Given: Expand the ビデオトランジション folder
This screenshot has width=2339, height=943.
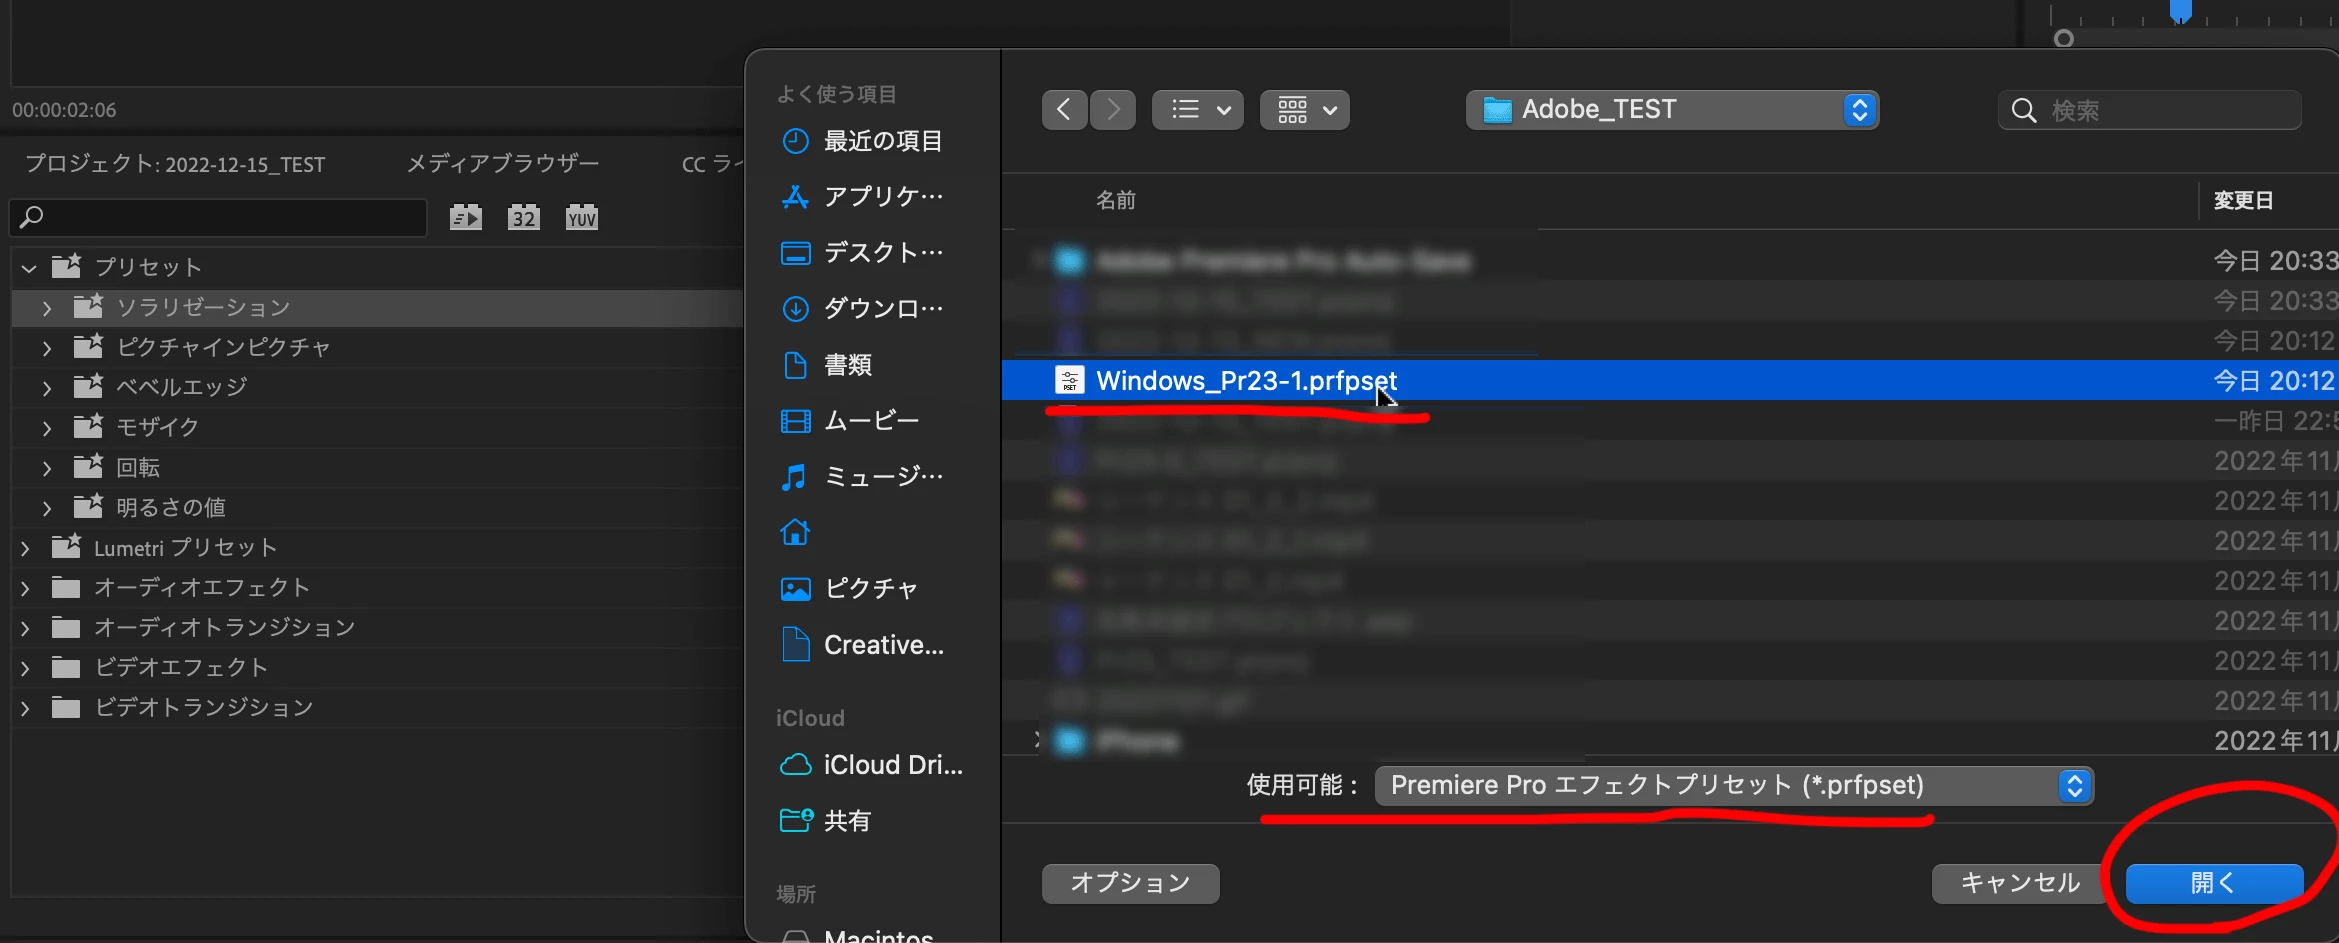Looking at the screenshot, I should (26, 708).
